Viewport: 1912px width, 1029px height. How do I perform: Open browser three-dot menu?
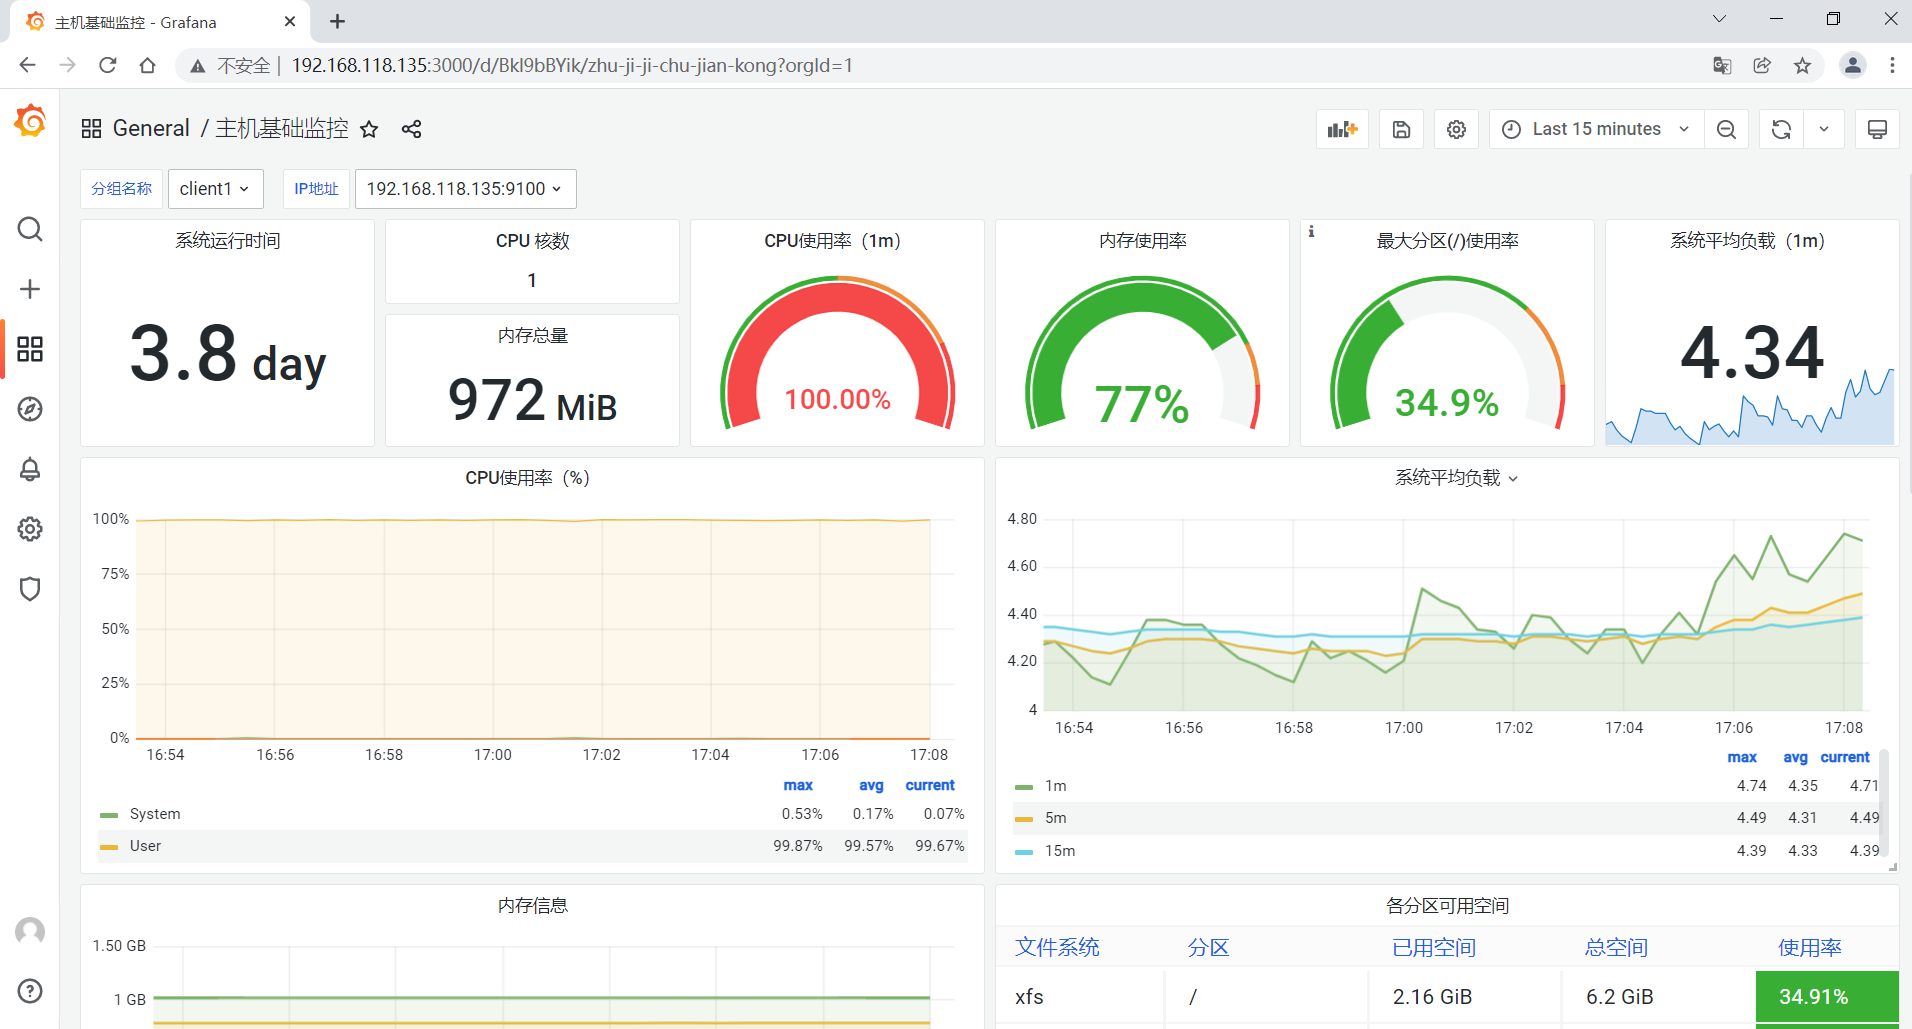point(1892,65)
